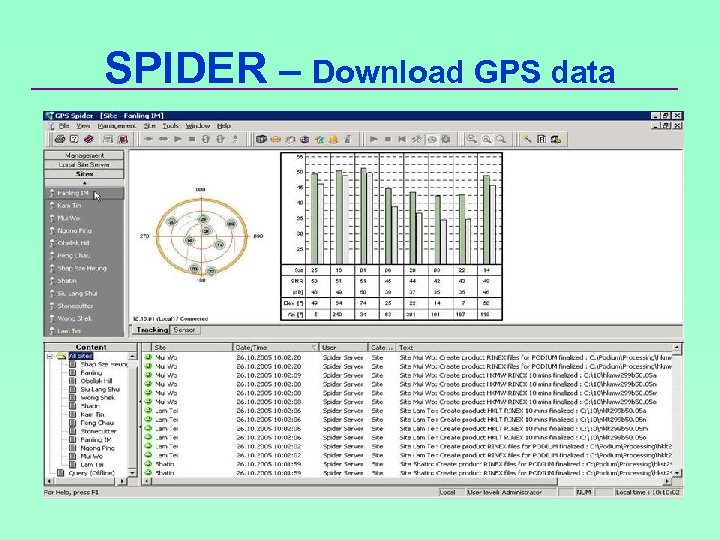
Task: Open the Management menu
Action: (x=117, y=125)
